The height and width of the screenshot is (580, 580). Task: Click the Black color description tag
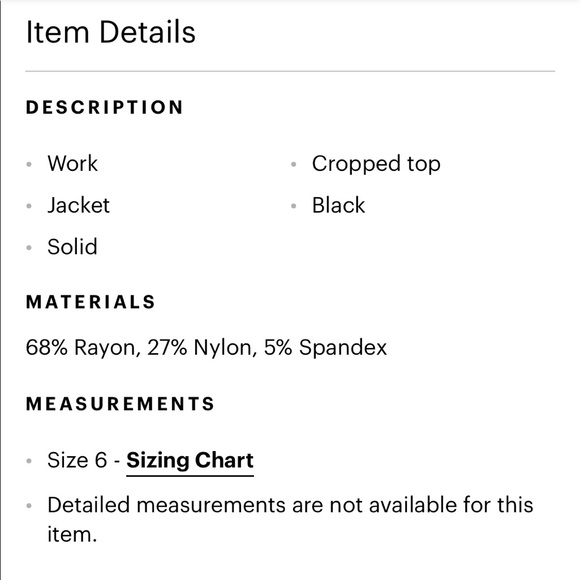tap(338, 205)
